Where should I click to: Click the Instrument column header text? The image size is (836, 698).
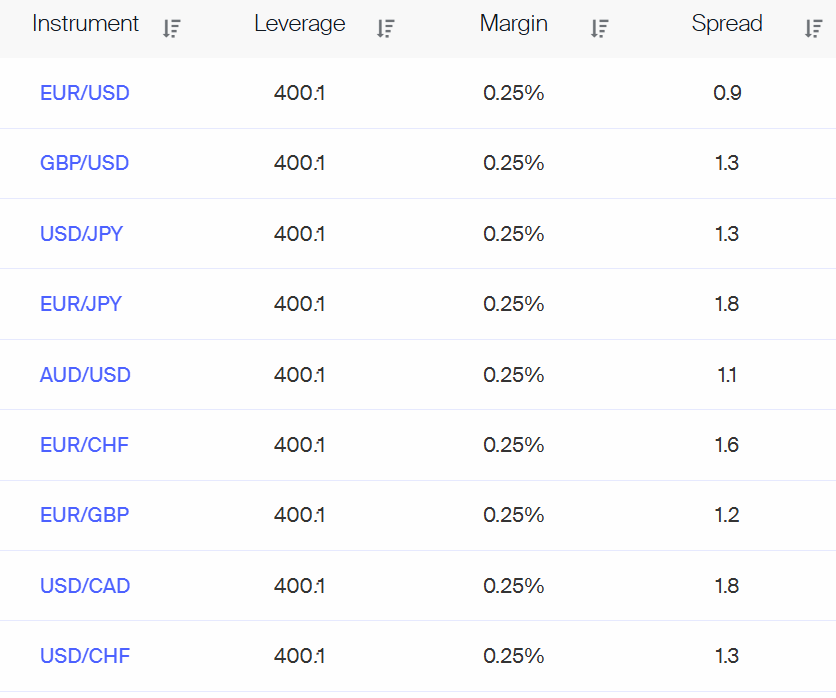tap(85, 23)
